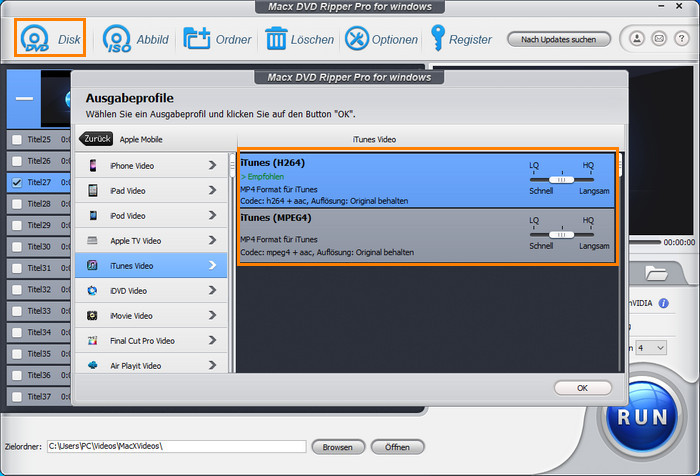The width and height of the screenshot is (700, 476).
Task: Open the CPU core count dropdown
Action: (x=659, y=347)
